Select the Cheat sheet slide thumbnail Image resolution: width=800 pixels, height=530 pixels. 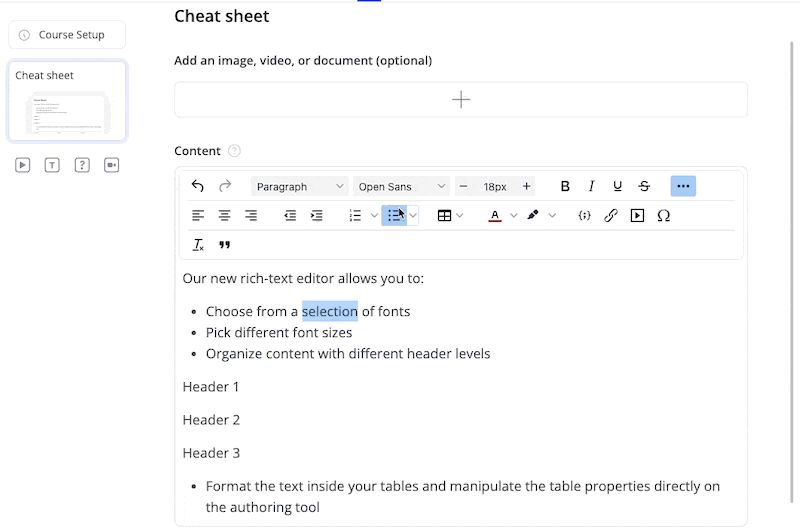click(x=68, y=102)
